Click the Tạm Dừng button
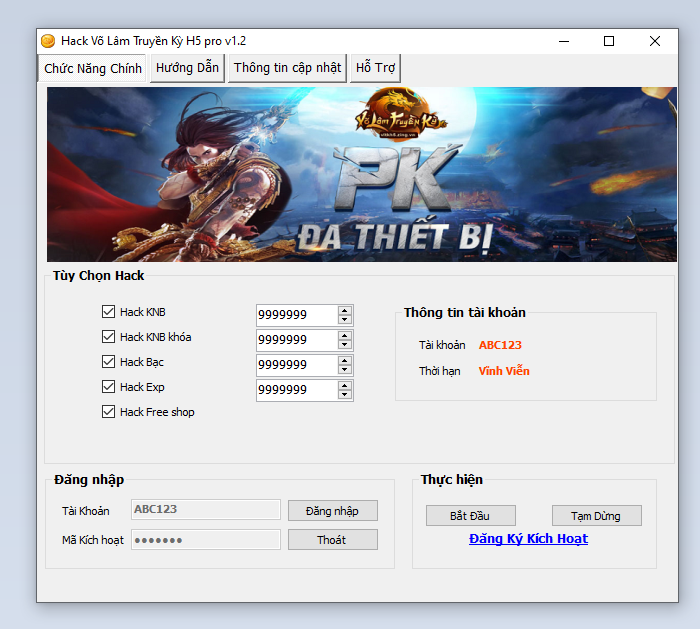 (x=596, y=516)
